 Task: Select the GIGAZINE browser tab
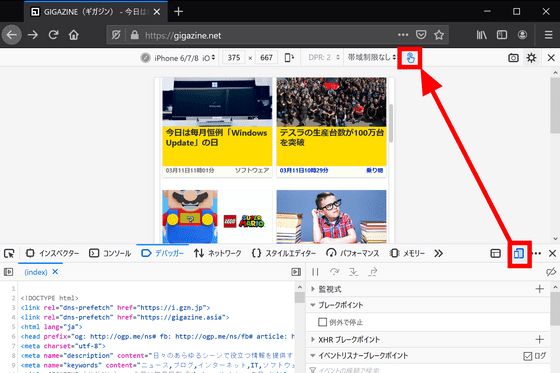pyautogui.click(x=96, y=12)
